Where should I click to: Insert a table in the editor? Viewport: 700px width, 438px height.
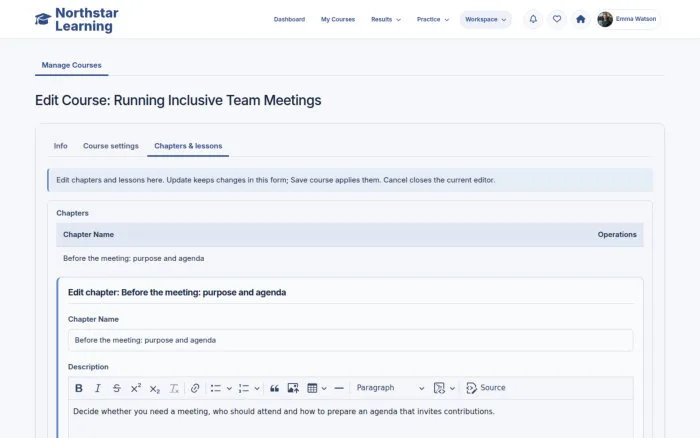312,388
